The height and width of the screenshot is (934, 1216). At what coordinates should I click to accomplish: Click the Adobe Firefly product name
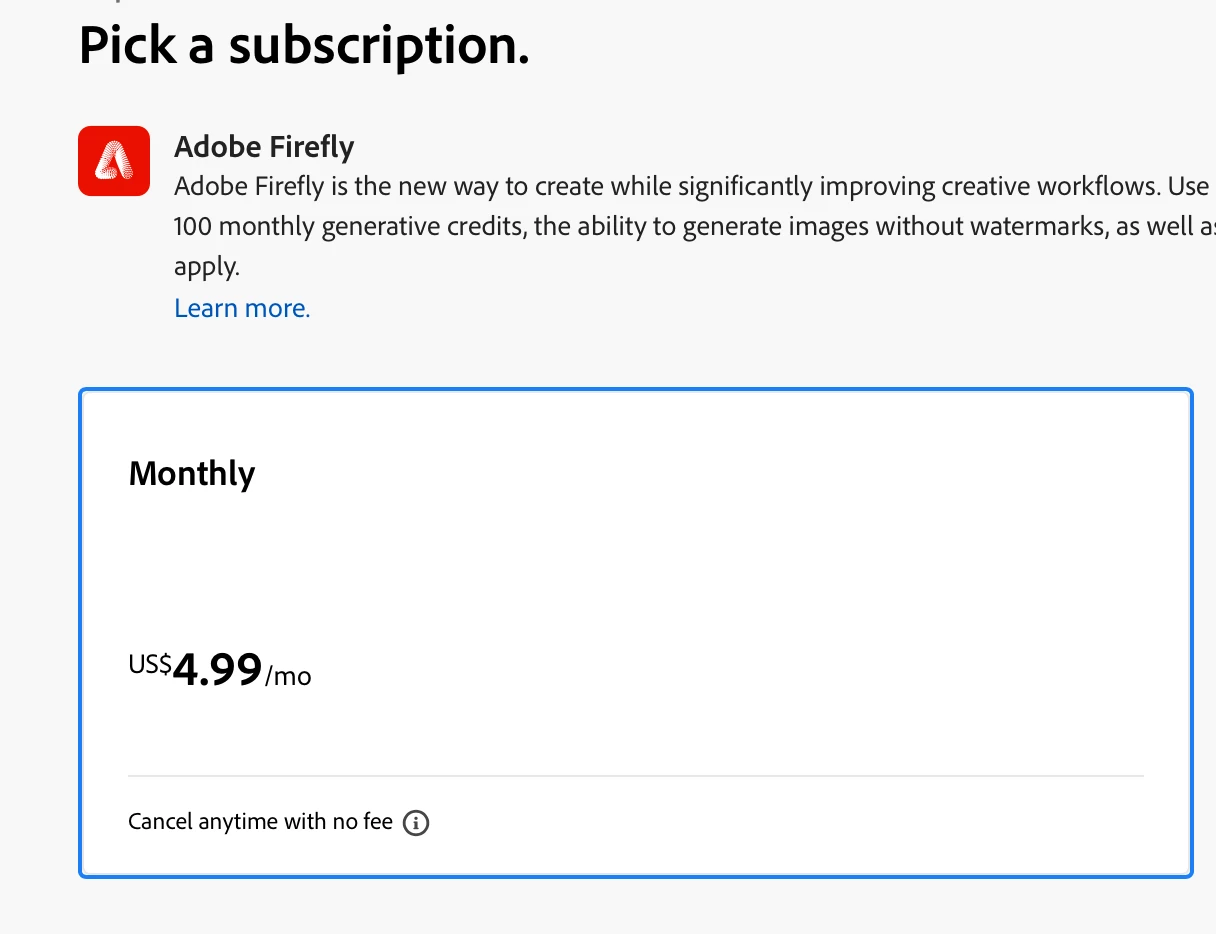pos(264,147)
